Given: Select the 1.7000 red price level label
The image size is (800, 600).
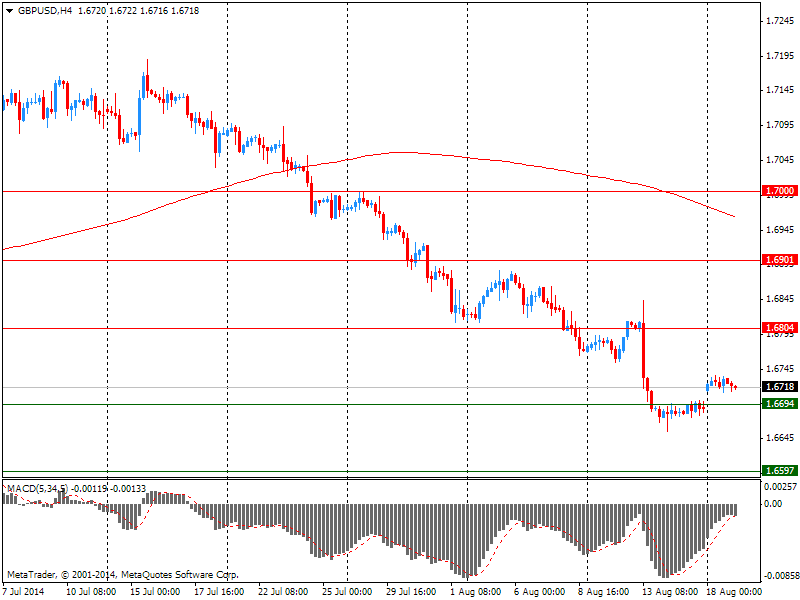Looking at the screenshot, I should tap(780, 191).
